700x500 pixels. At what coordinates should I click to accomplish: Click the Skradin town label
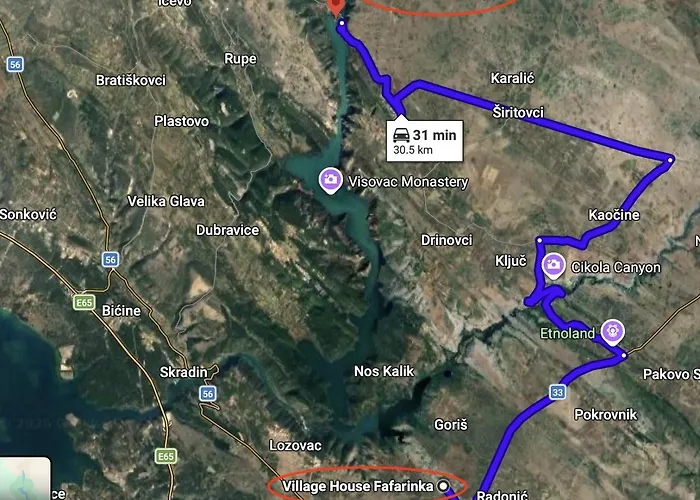183,372
